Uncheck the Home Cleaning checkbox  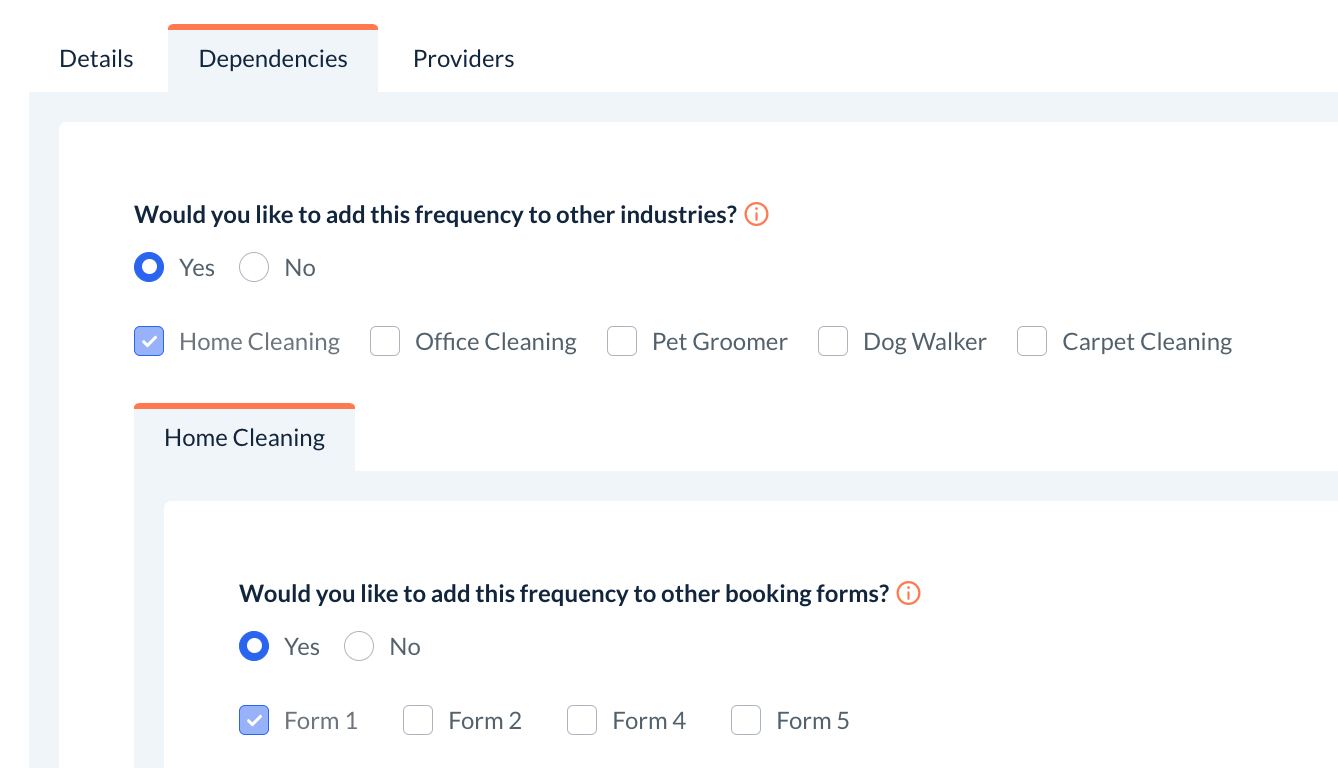[149, 342]
